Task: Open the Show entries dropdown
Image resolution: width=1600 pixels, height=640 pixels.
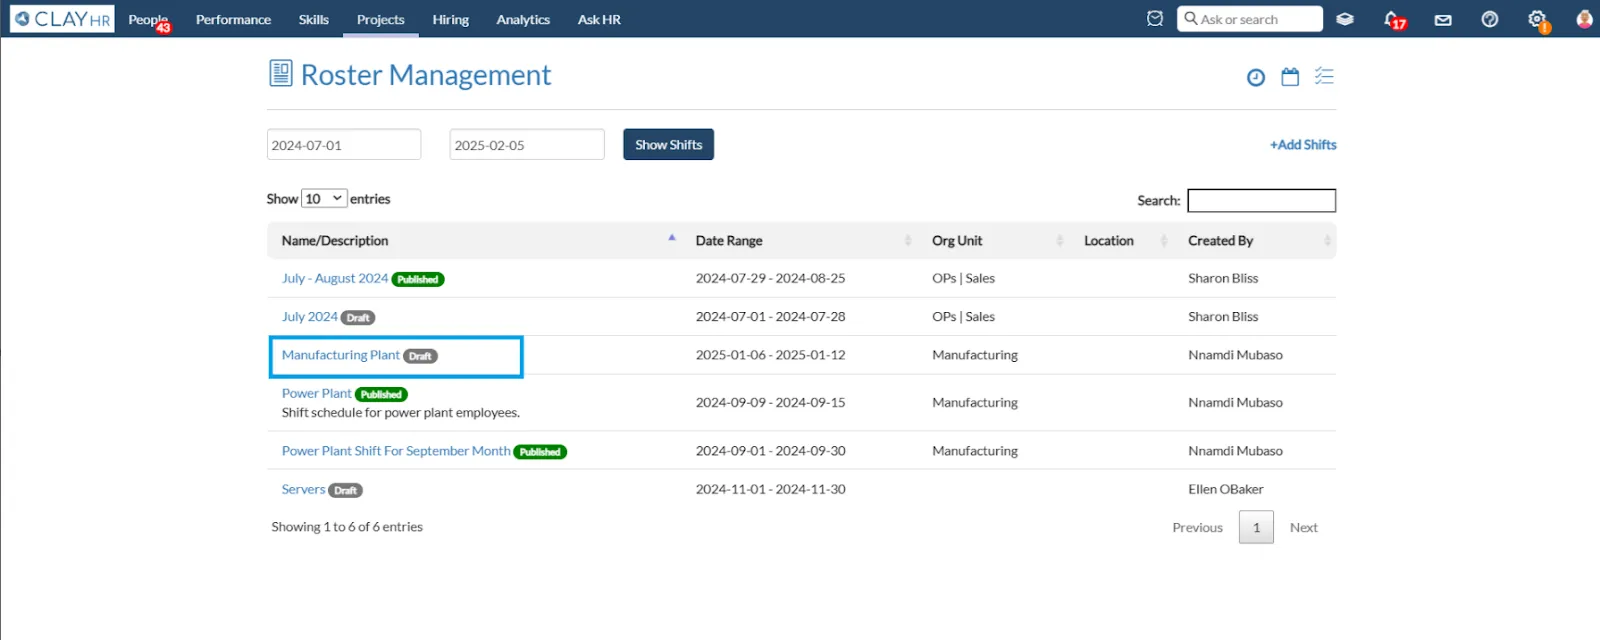Action: tap(324, 198)
